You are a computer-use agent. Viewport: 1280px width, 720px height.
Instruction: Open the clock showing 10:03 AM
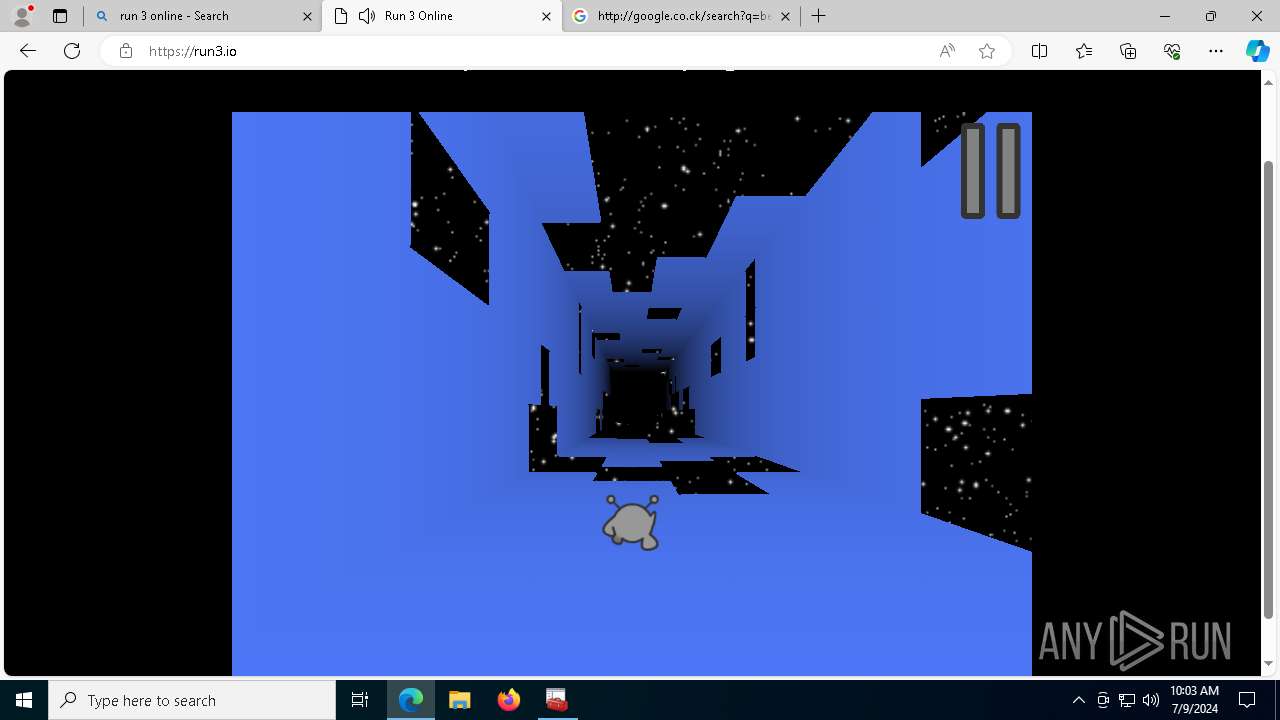pos(1194,700)
